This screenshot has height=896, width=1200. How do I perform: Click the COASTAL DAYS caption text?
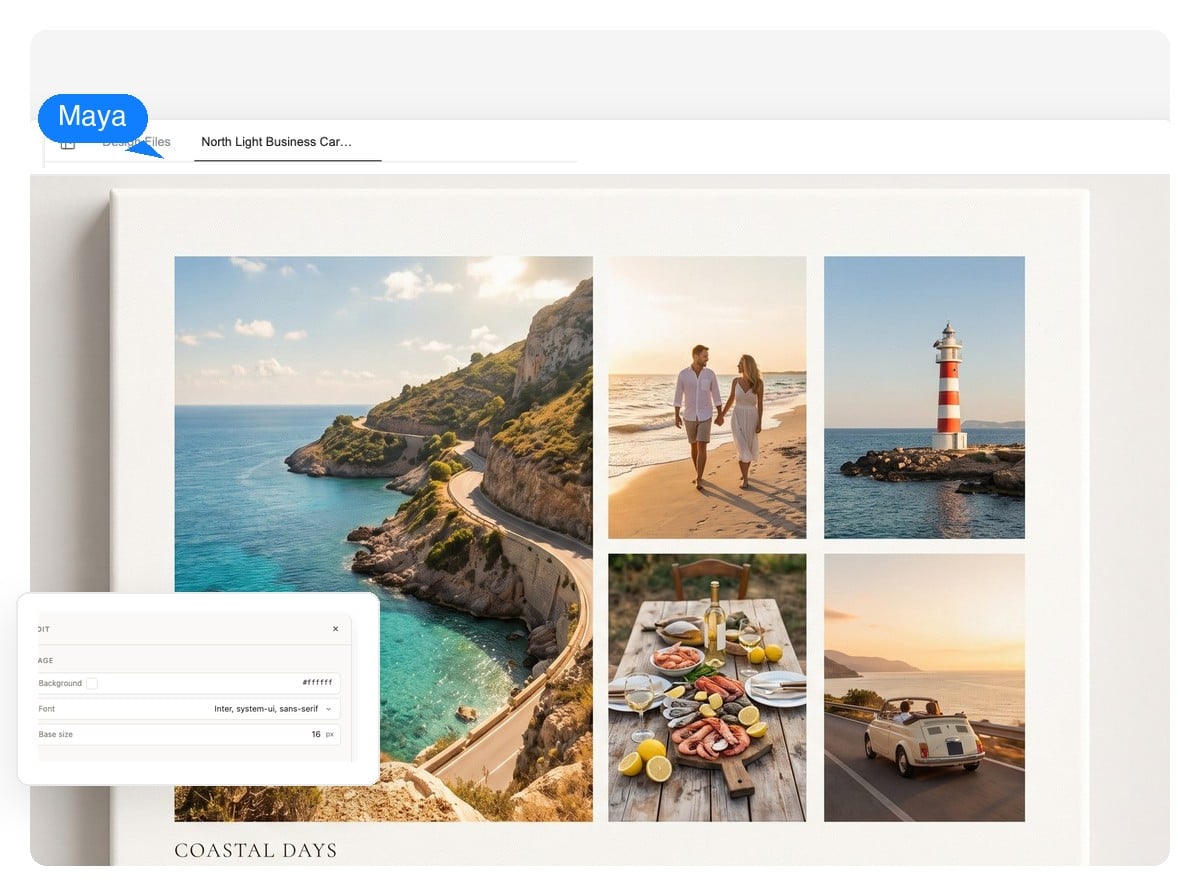click(256, 851)
